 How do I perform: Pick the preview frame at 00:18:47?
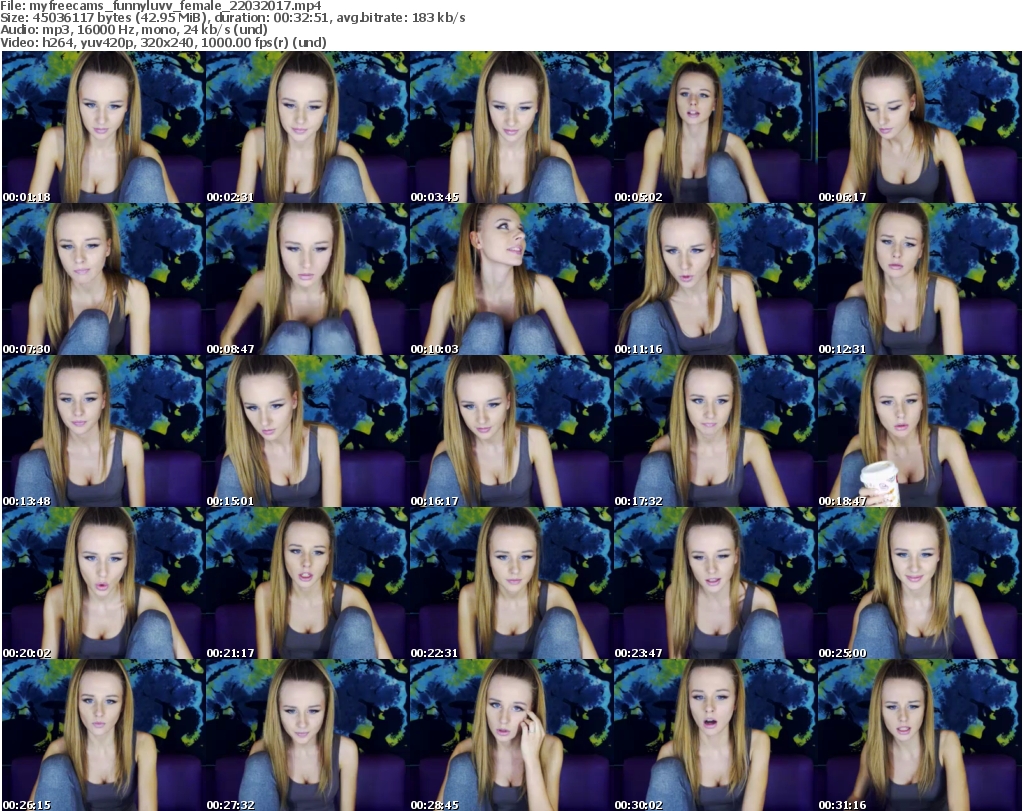[919, 431]
